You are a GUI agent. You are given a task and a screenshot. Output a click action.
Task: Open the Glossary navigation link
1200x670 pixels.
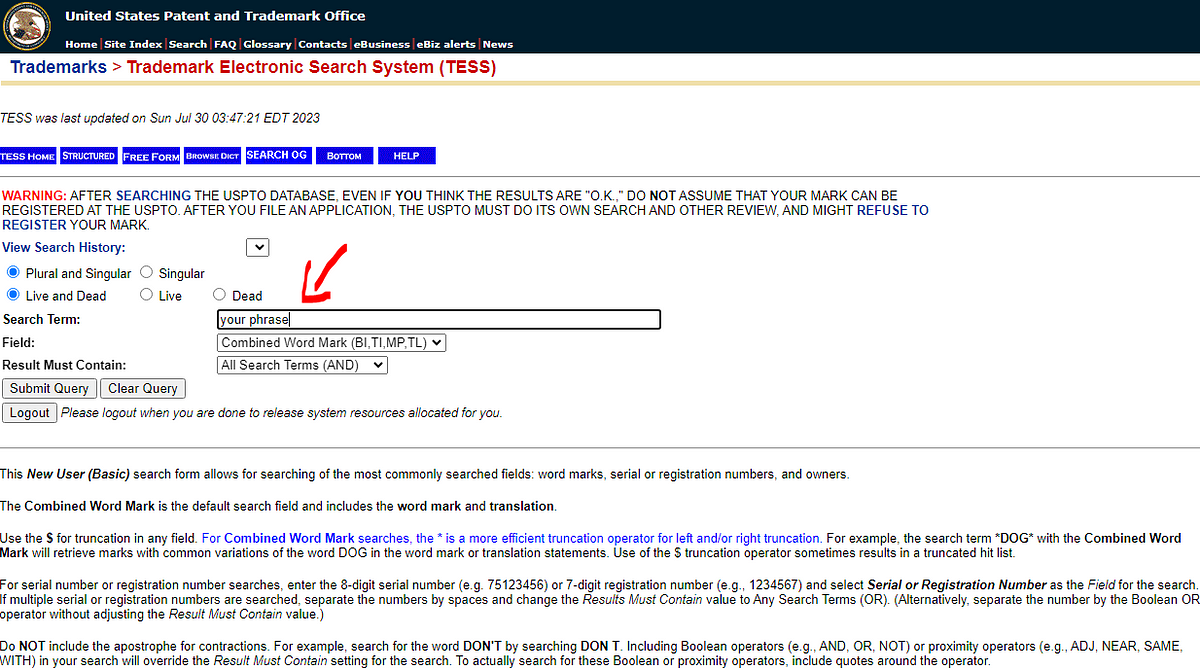pos(267,44)
